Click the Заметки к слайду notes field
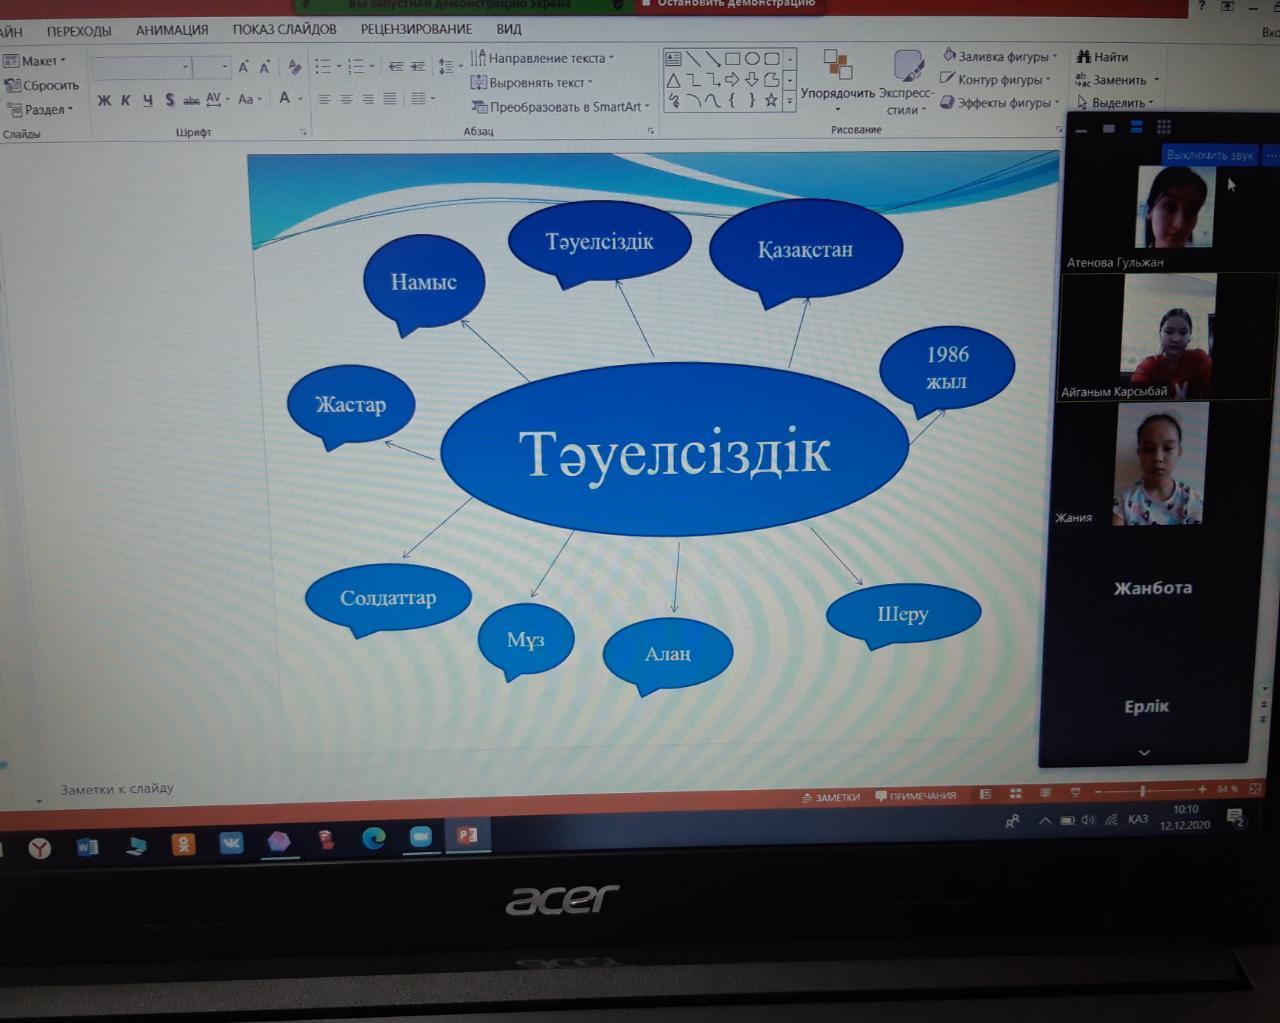 point(117,789)
